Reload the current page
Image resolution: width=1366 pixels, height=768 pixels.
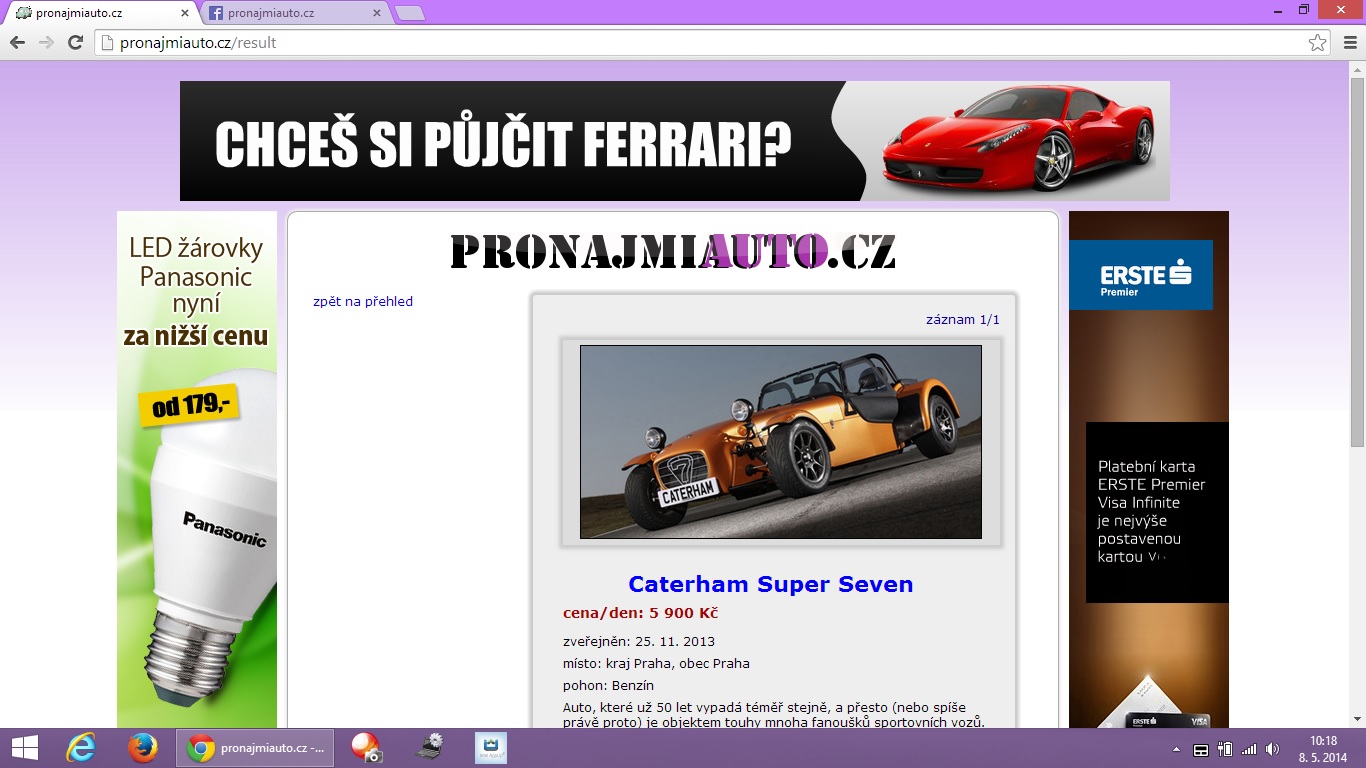tap(74, 42)
